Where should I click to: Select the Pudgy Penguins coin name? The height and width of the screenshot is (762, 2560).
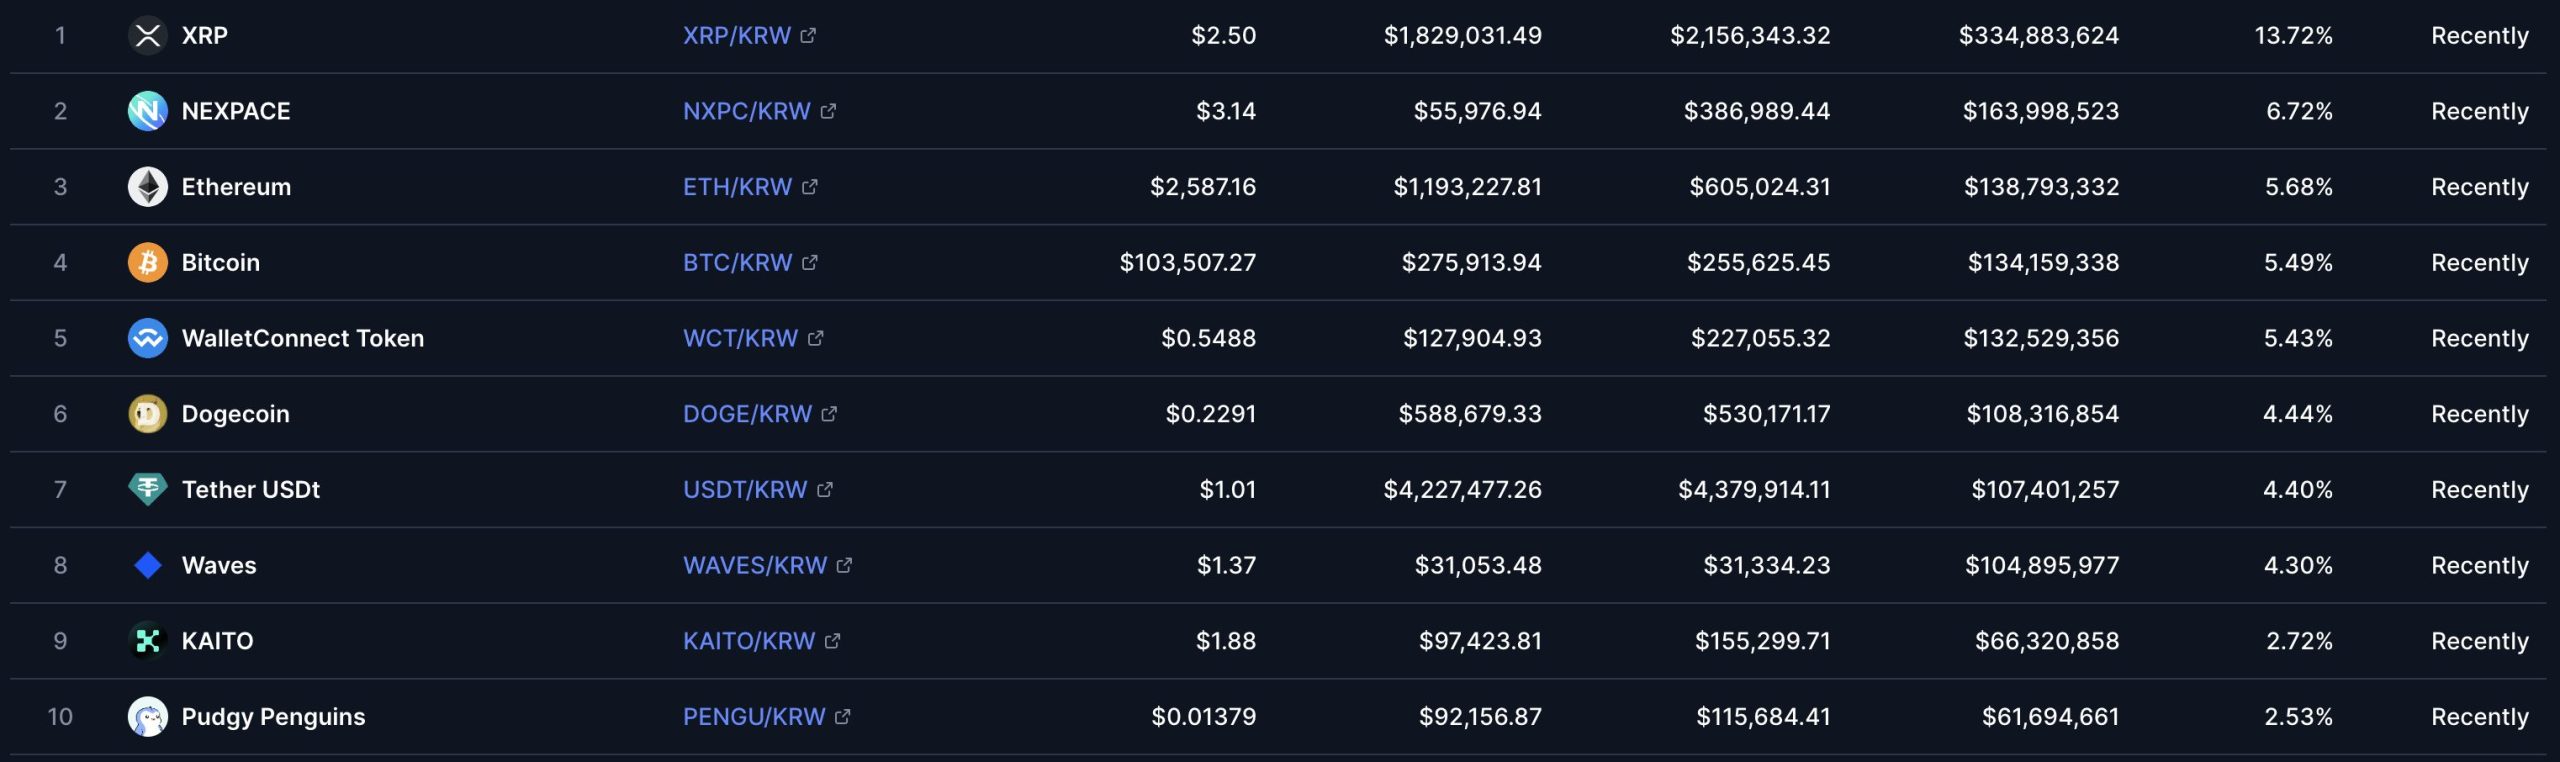273,717
